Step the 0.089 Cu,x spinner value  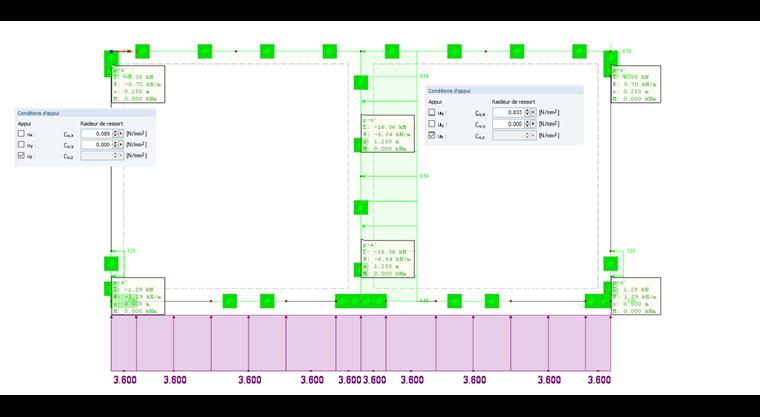pyautogui.click(x=115, y=134)
